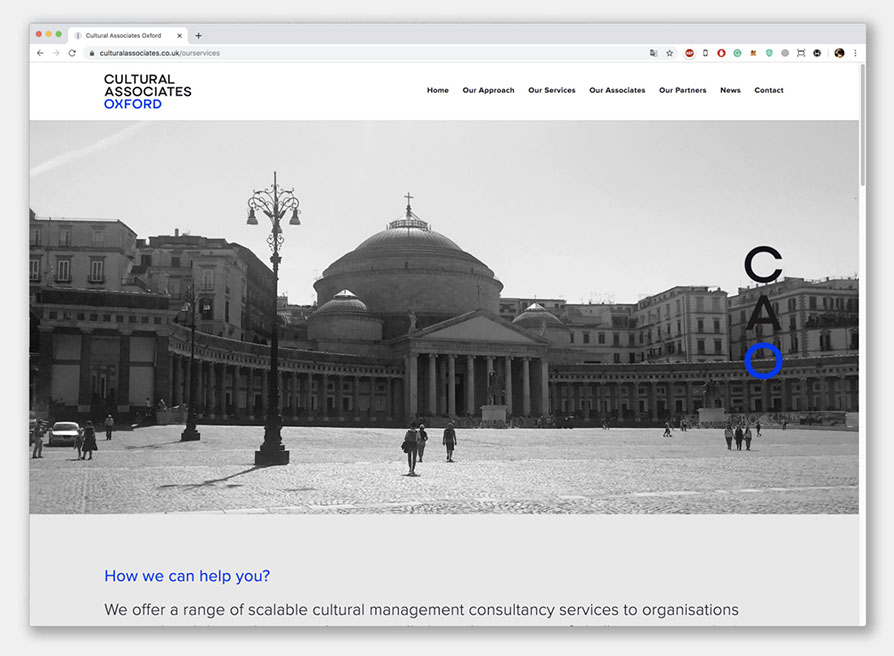Open the AdBlock Plus extension

pos(689,53)
